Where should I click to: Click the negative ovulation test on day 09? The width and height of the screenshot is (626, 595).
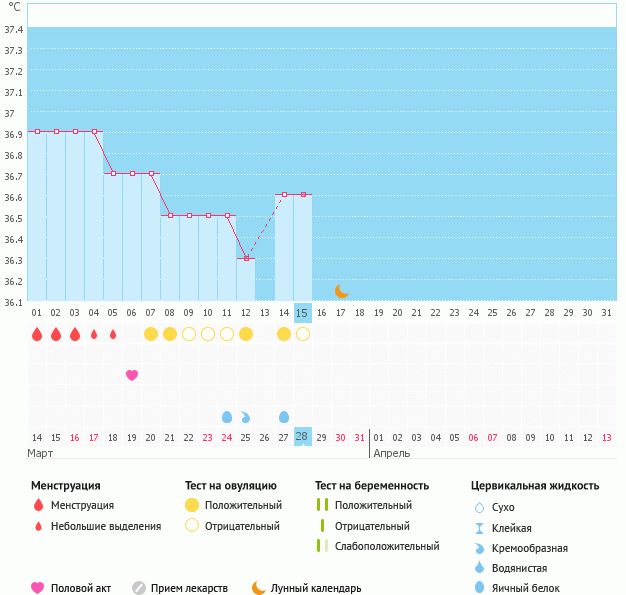(x=189, y=334)
